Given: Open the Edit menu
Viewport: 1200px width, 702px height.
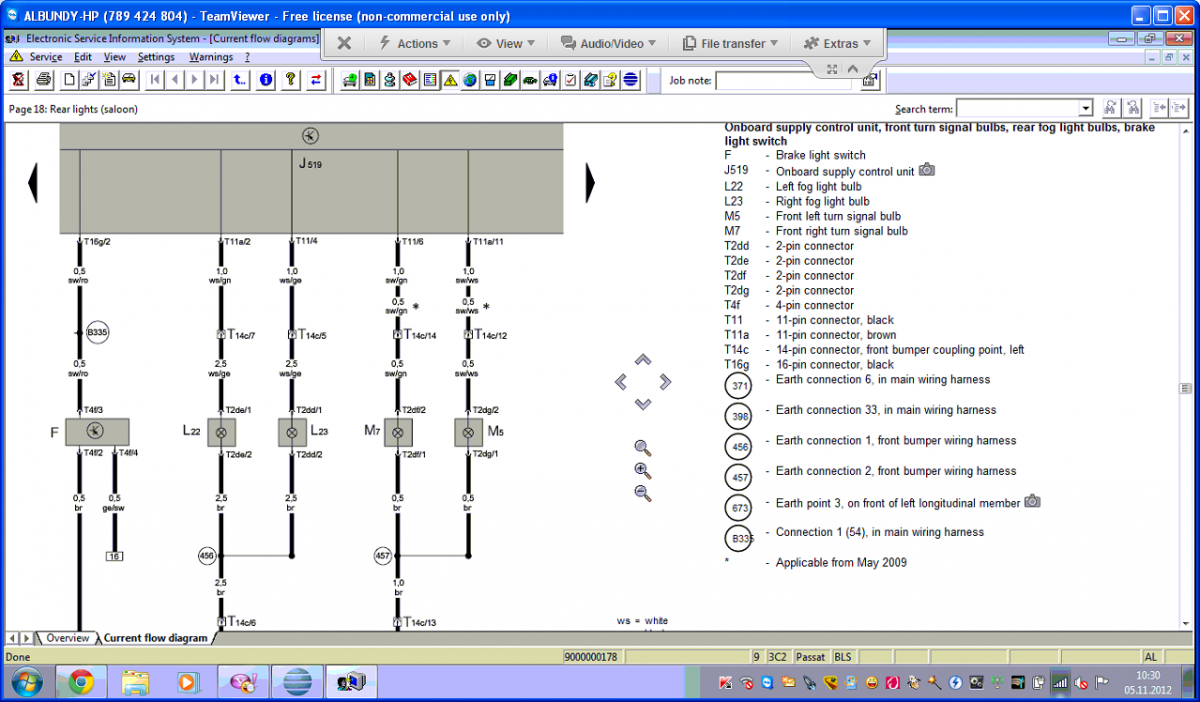Looking at the screenshot, I should [x=83, y=57].
